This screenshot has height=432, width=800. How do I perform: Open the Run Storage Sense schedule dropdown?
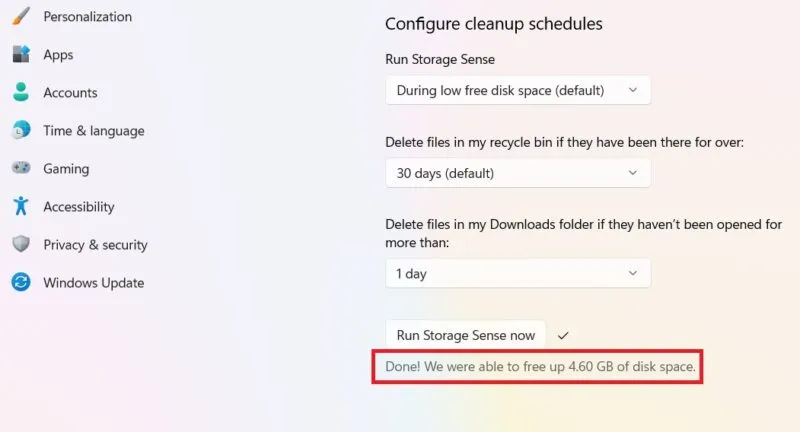[x=517, y=90]
